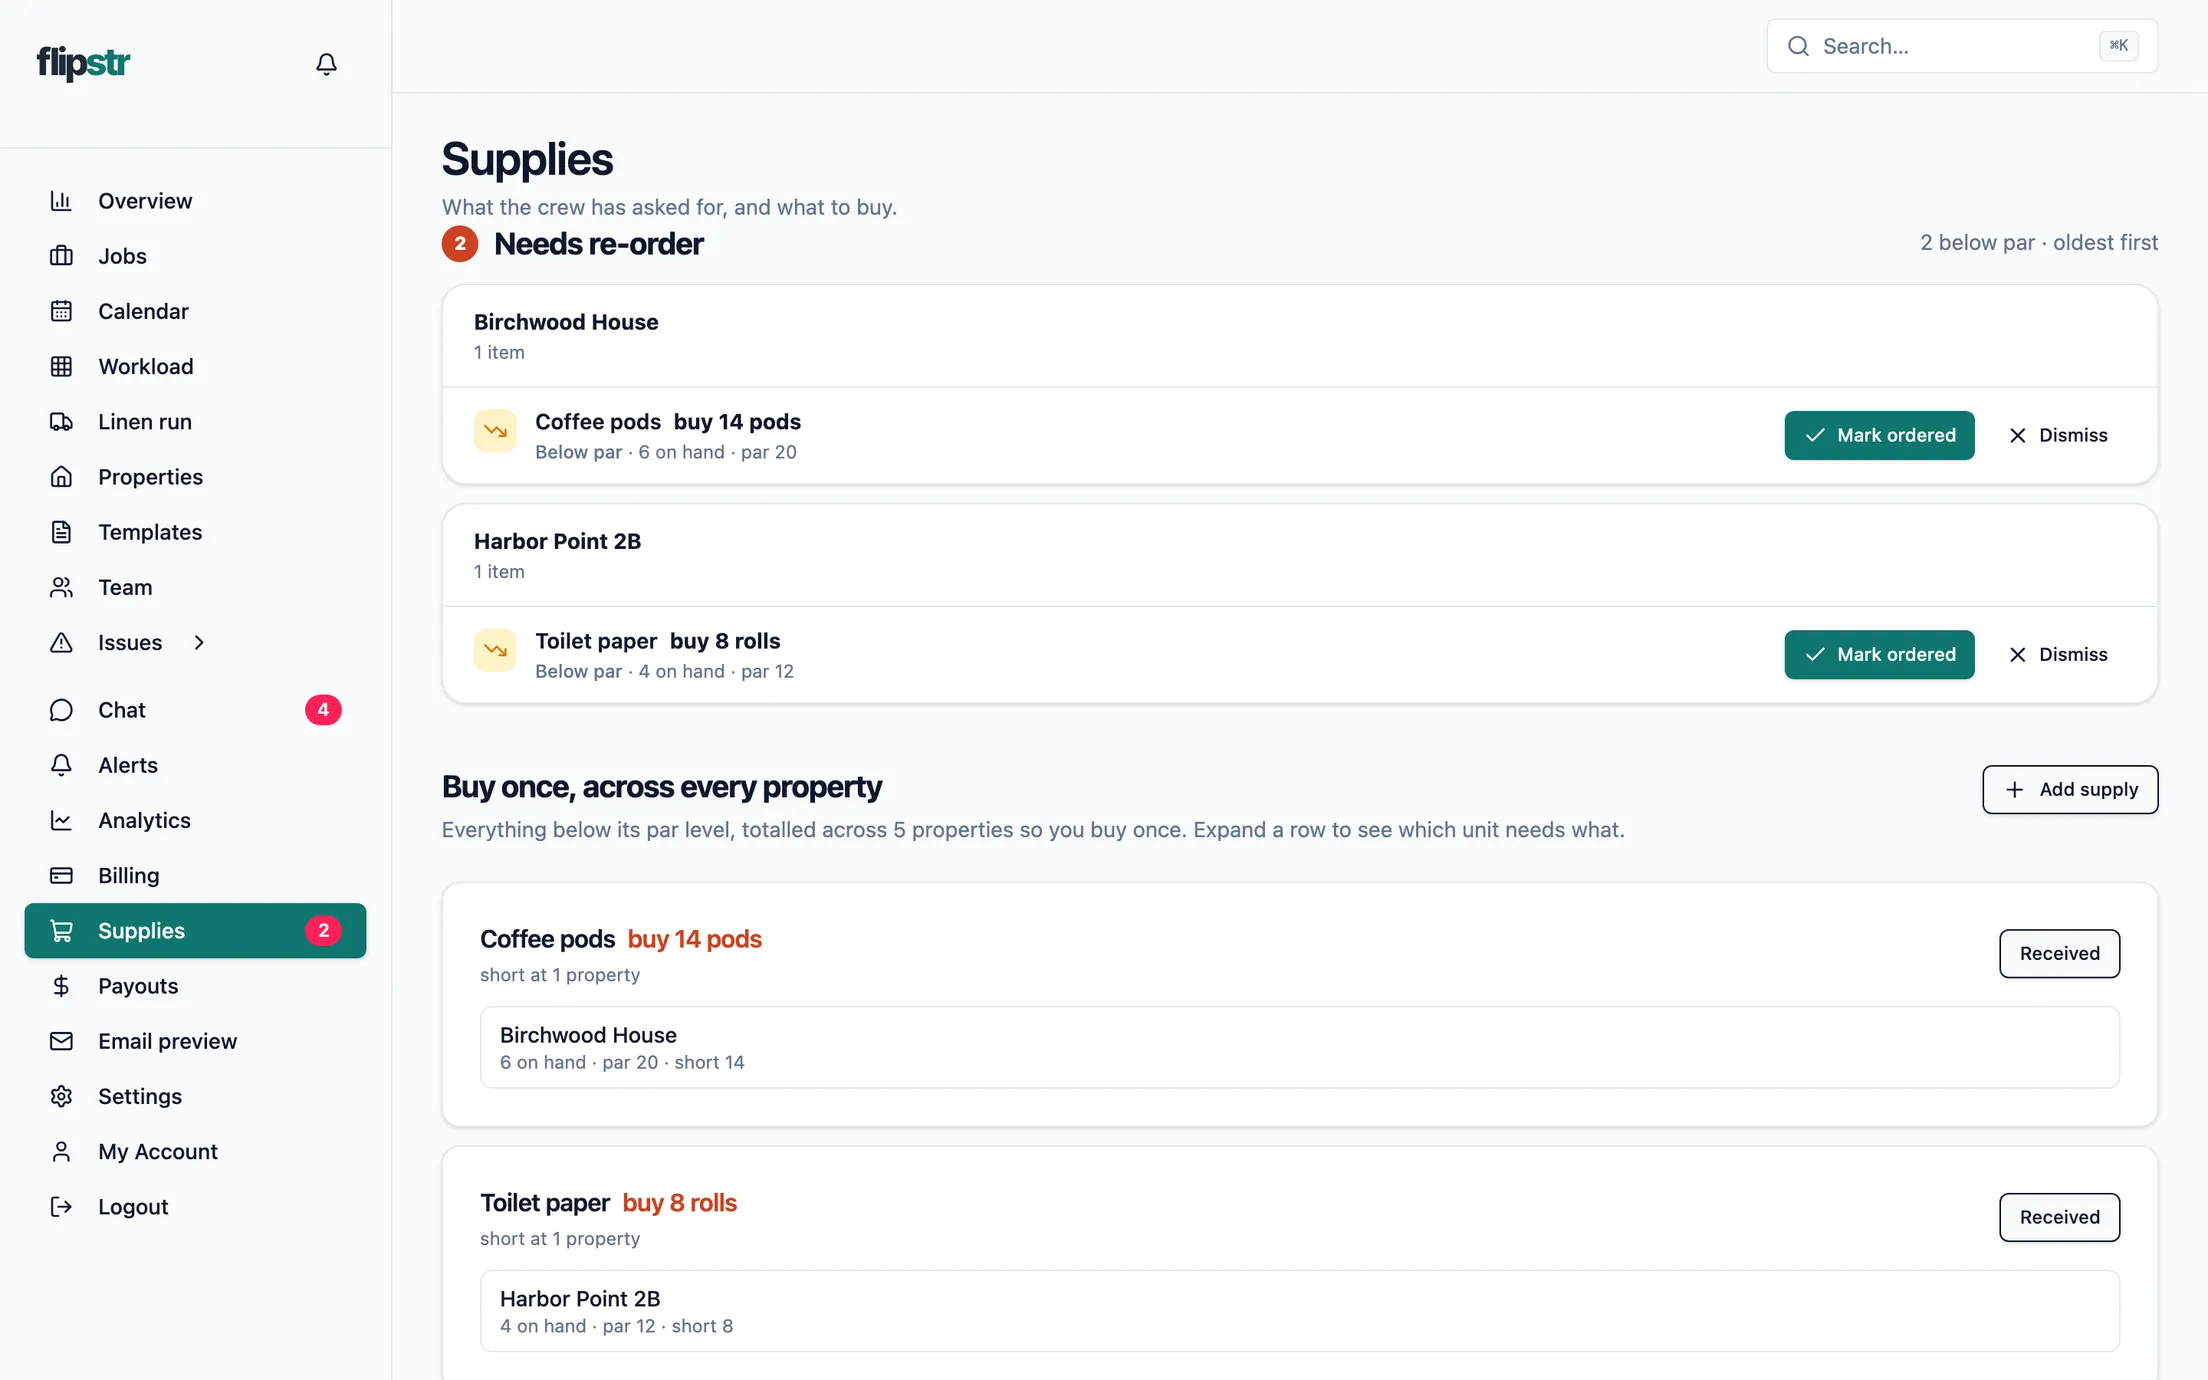The height and width of the screenshot is (1380, 2208).
Task: Click the Templates document icon
Action: (61, 532)
